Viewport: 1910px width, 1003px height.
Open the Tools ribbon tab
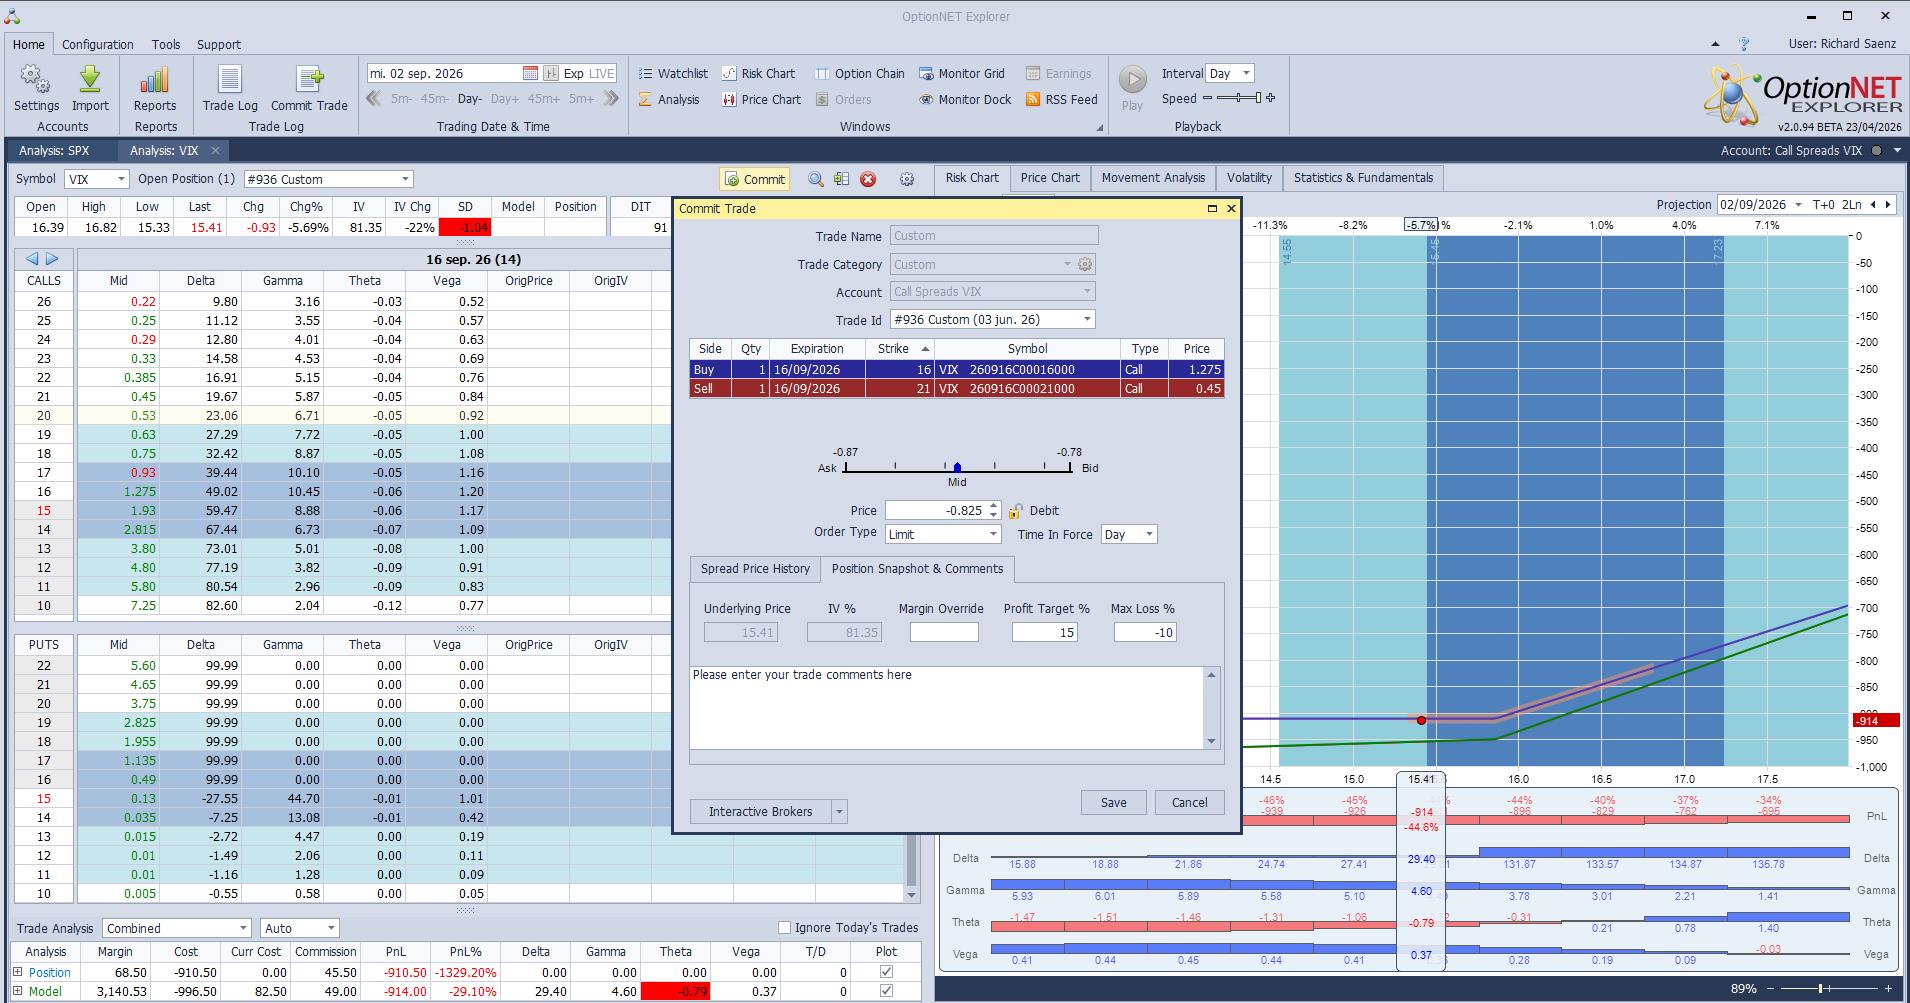tap(166, 45)
